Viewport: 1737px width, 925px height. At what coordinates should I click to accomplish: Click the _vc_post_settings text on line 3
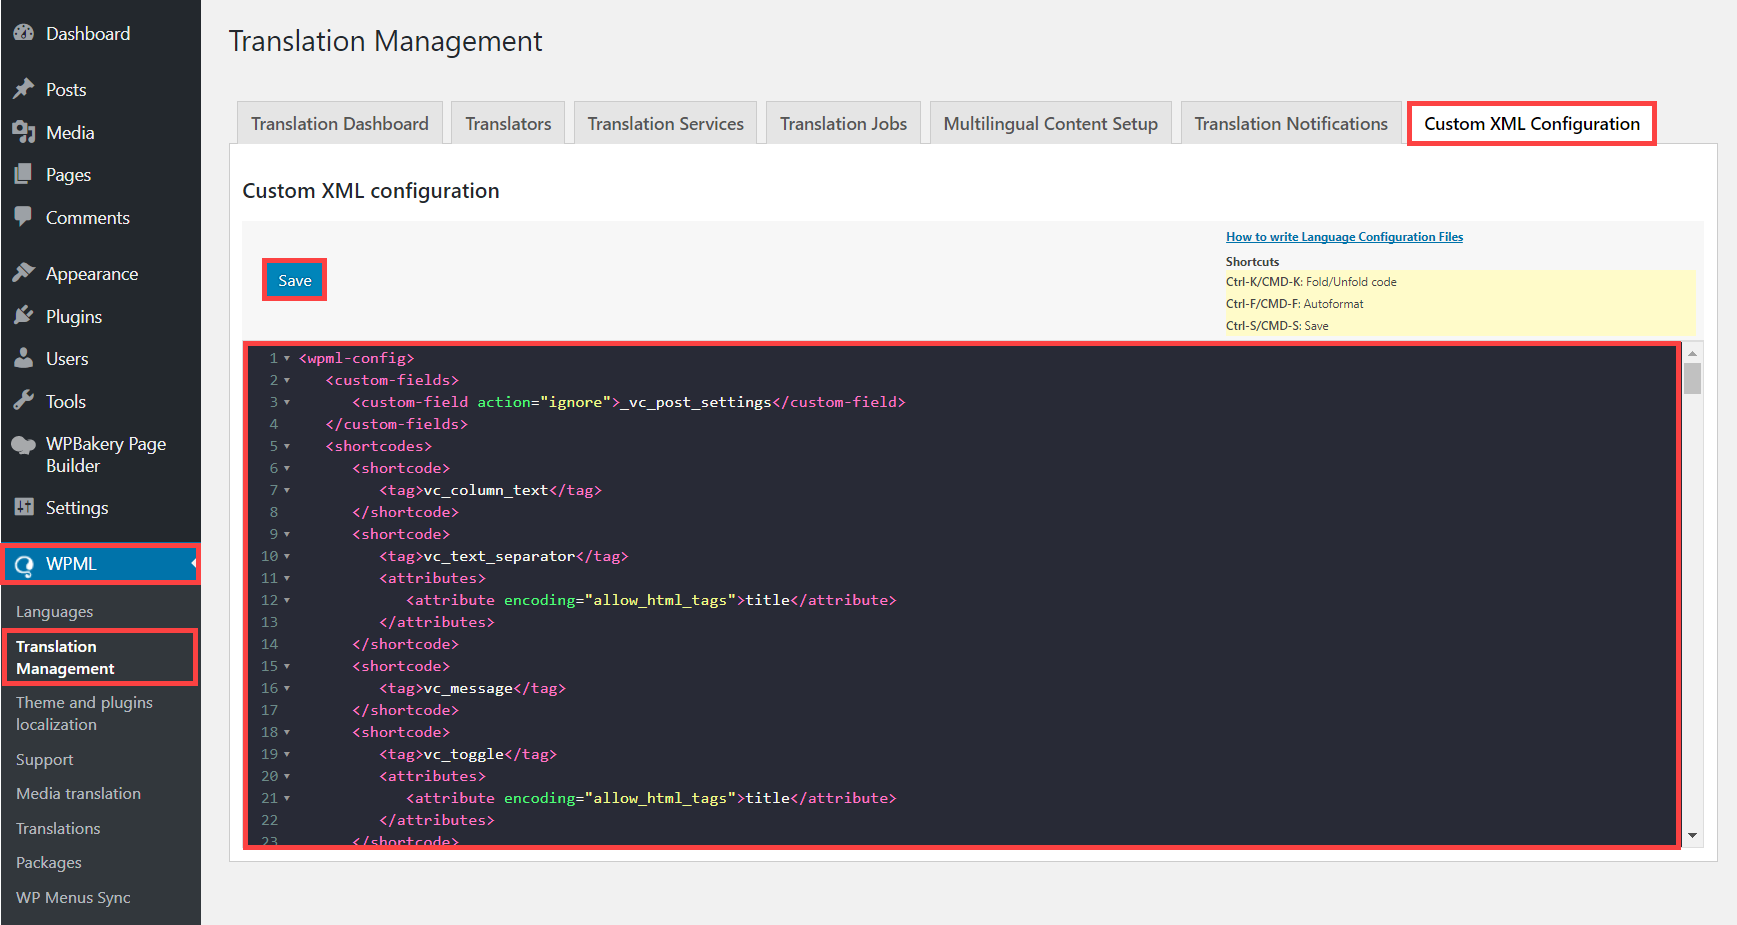[x=695, y=402]
